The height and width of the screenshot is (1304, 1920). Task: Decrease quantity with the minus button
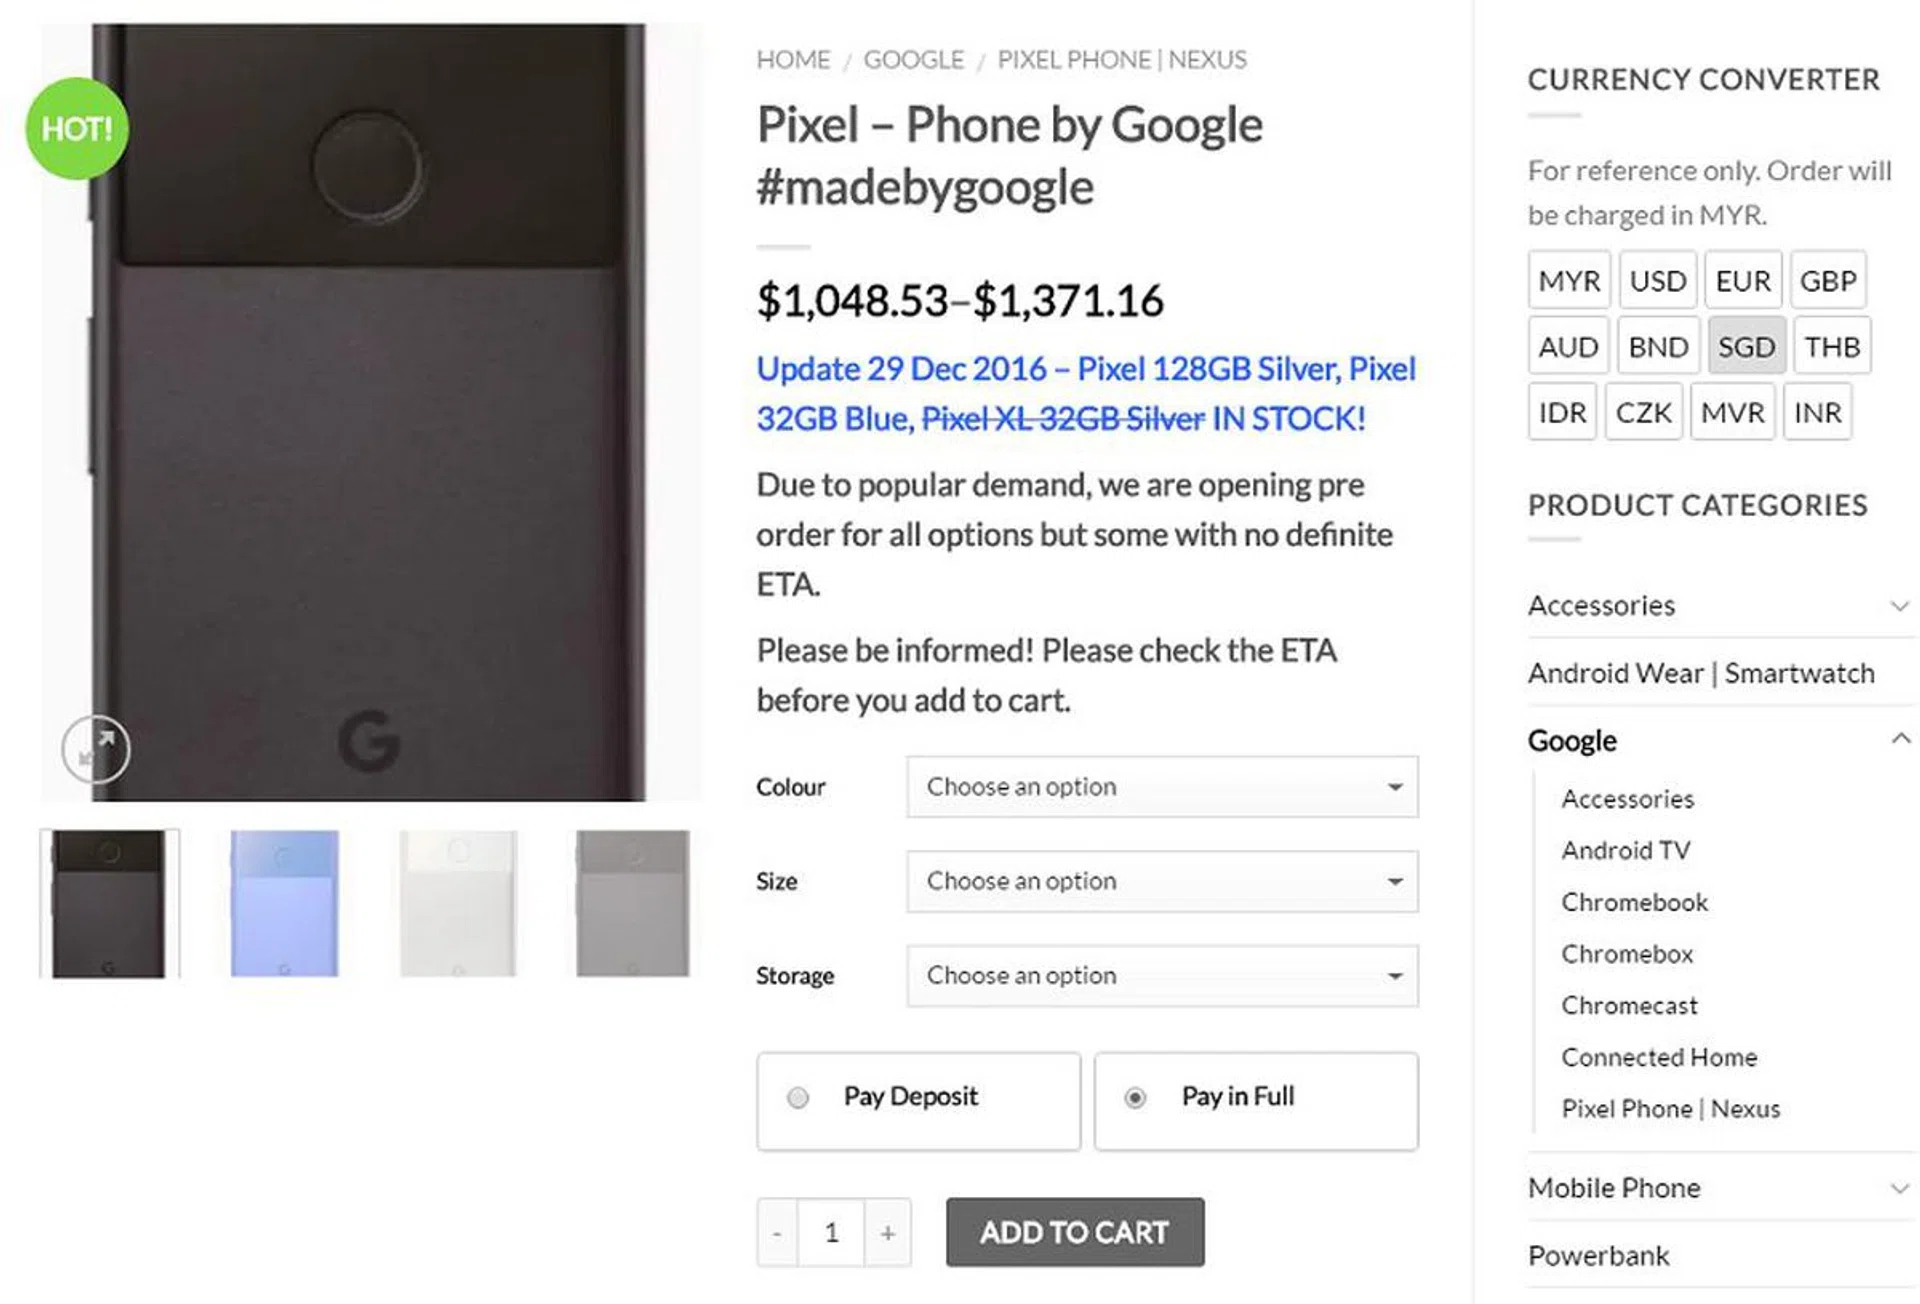click(x=777, y=1233)
